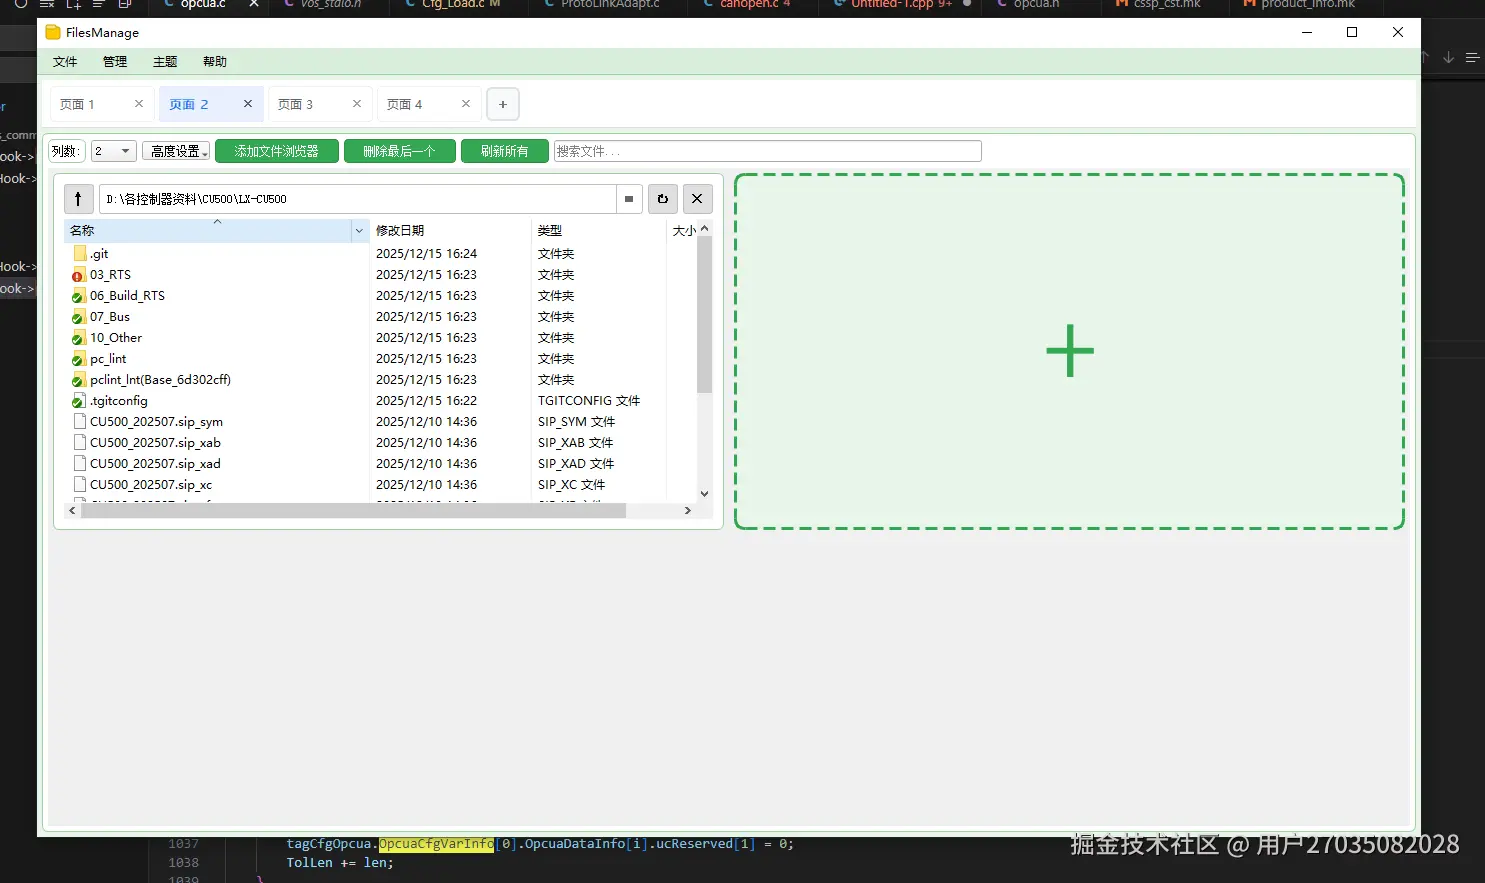Viewport: 1485px width, 883px height.
Task: Click the FilesManage title bar folder icon
Action: click(x=53, y=33)
